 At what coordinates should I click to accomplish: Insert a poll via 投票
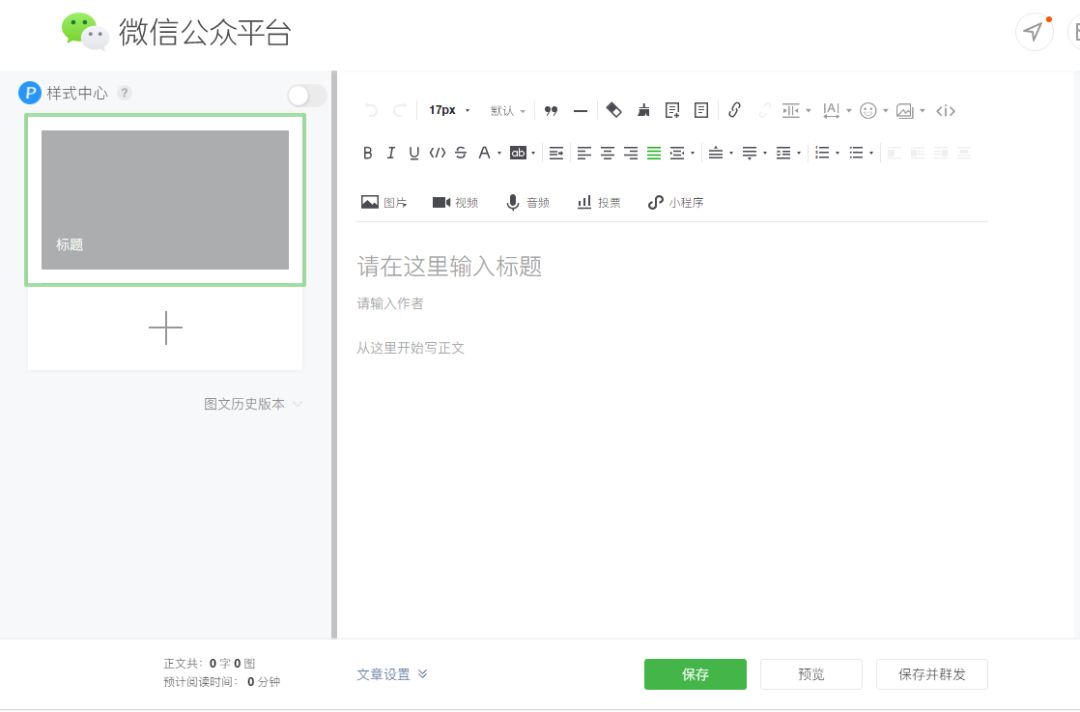coord(599,202)
